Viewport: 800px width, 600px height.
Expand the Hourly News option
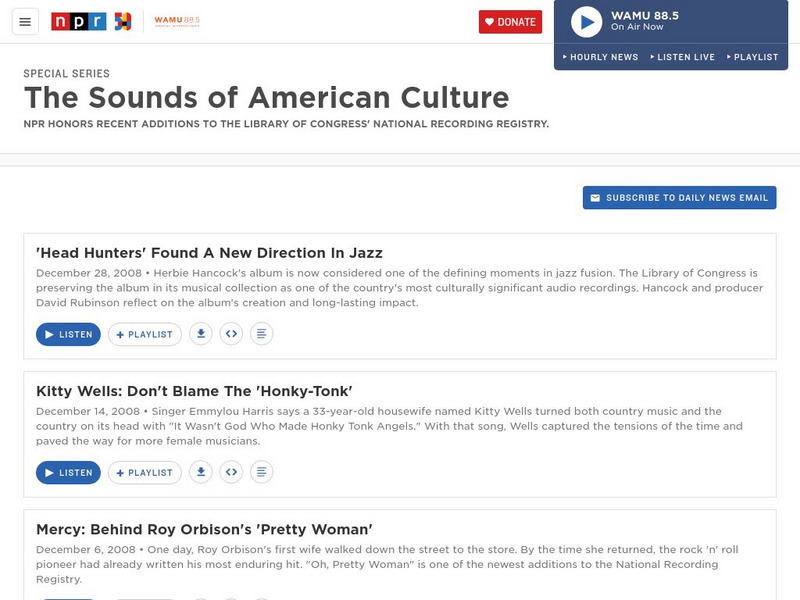point(600,57)
